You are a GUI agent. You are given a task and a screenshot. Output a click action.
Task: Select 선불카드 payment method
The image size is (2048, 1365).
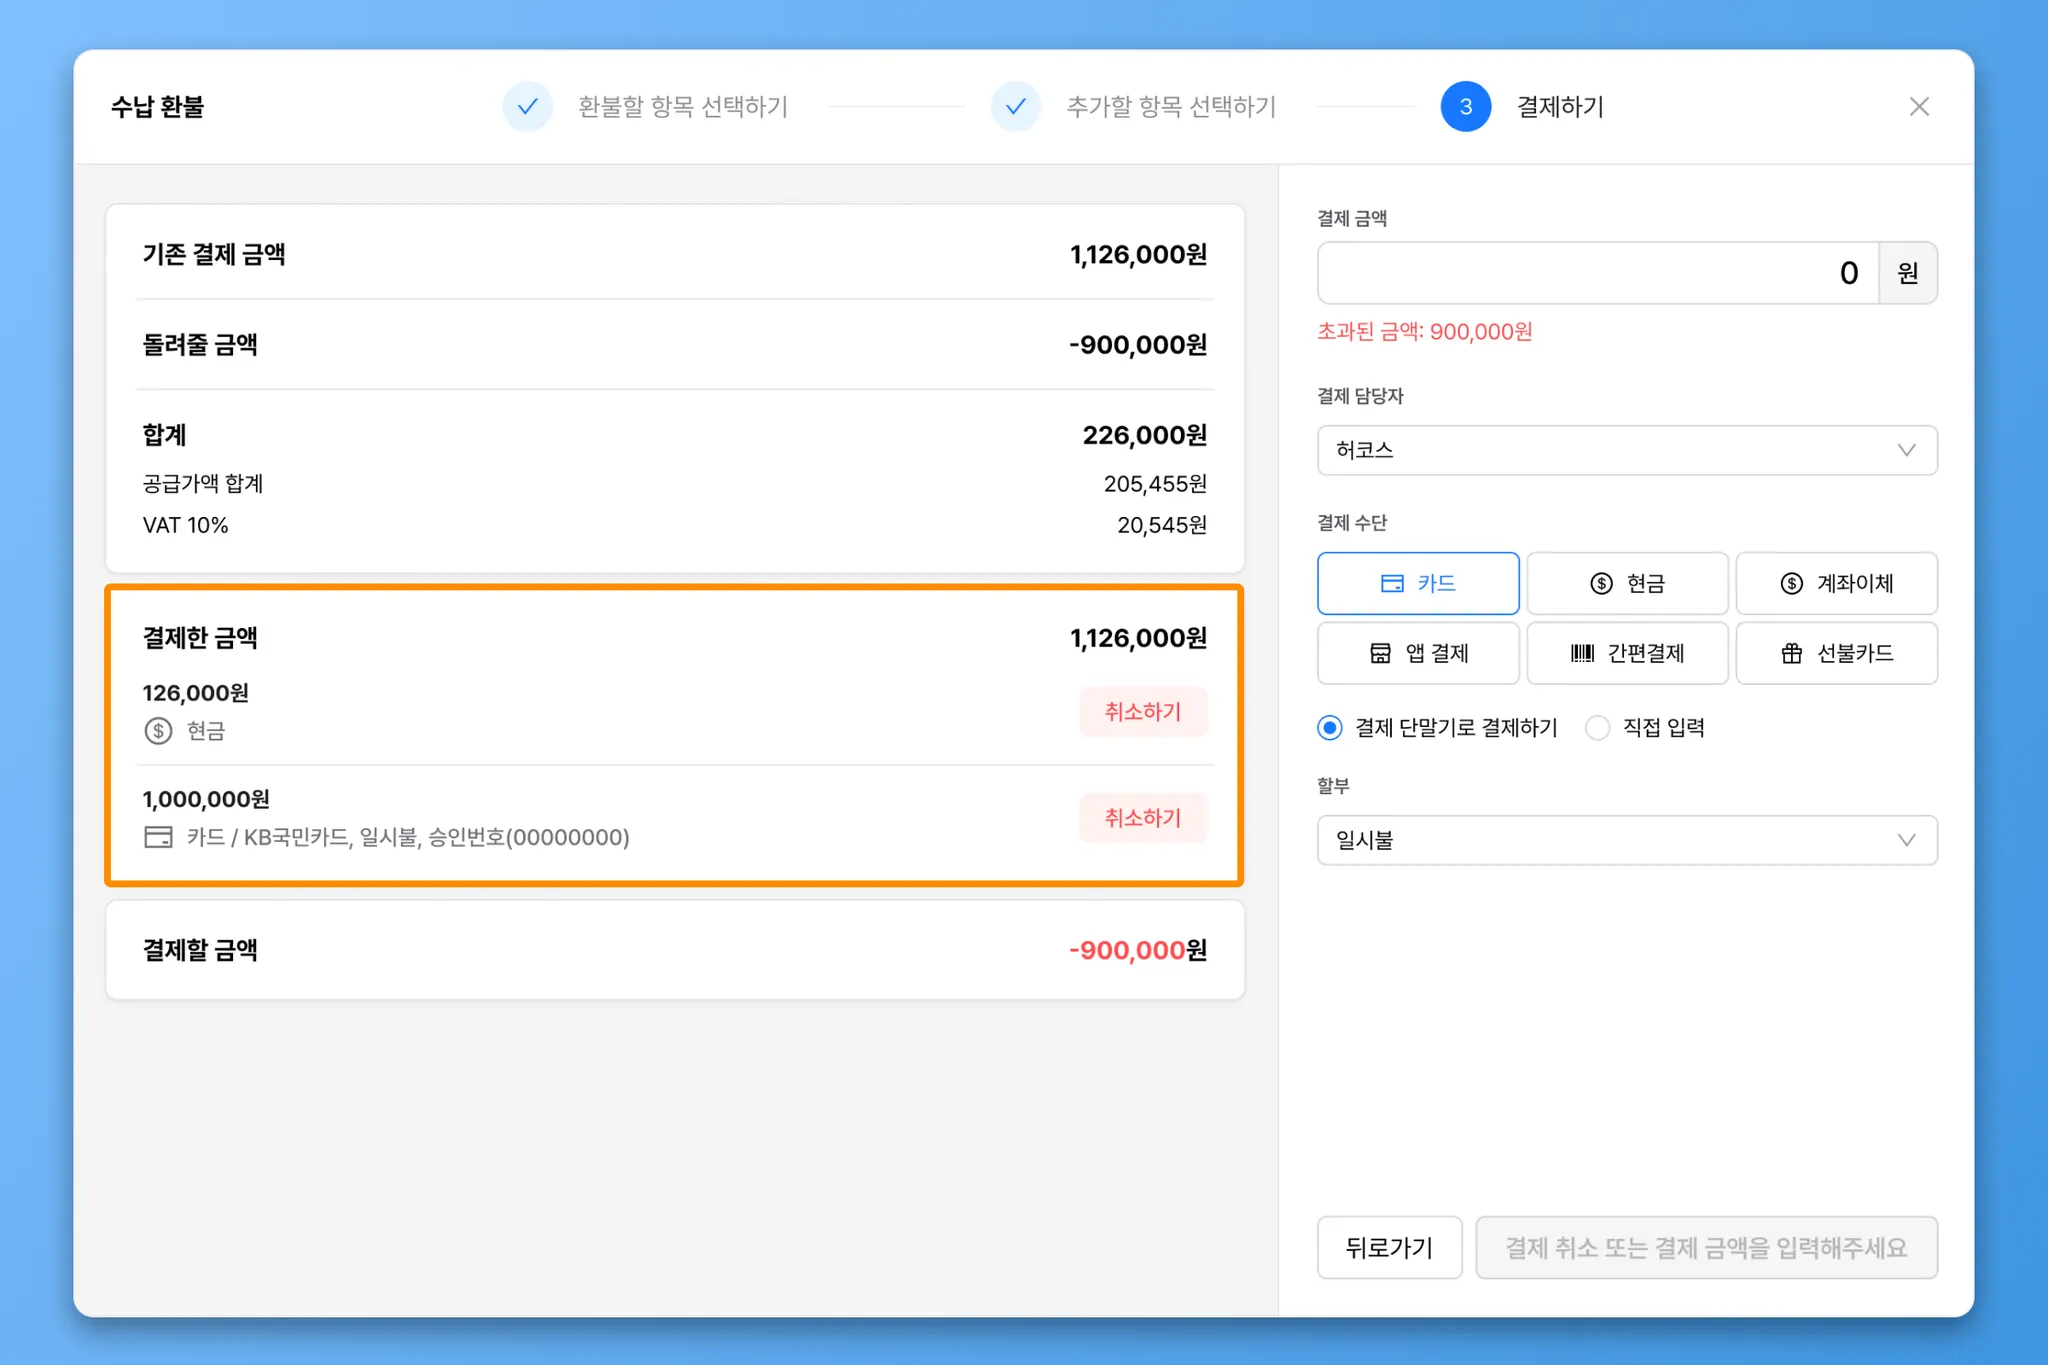[x=1836, y=653]
